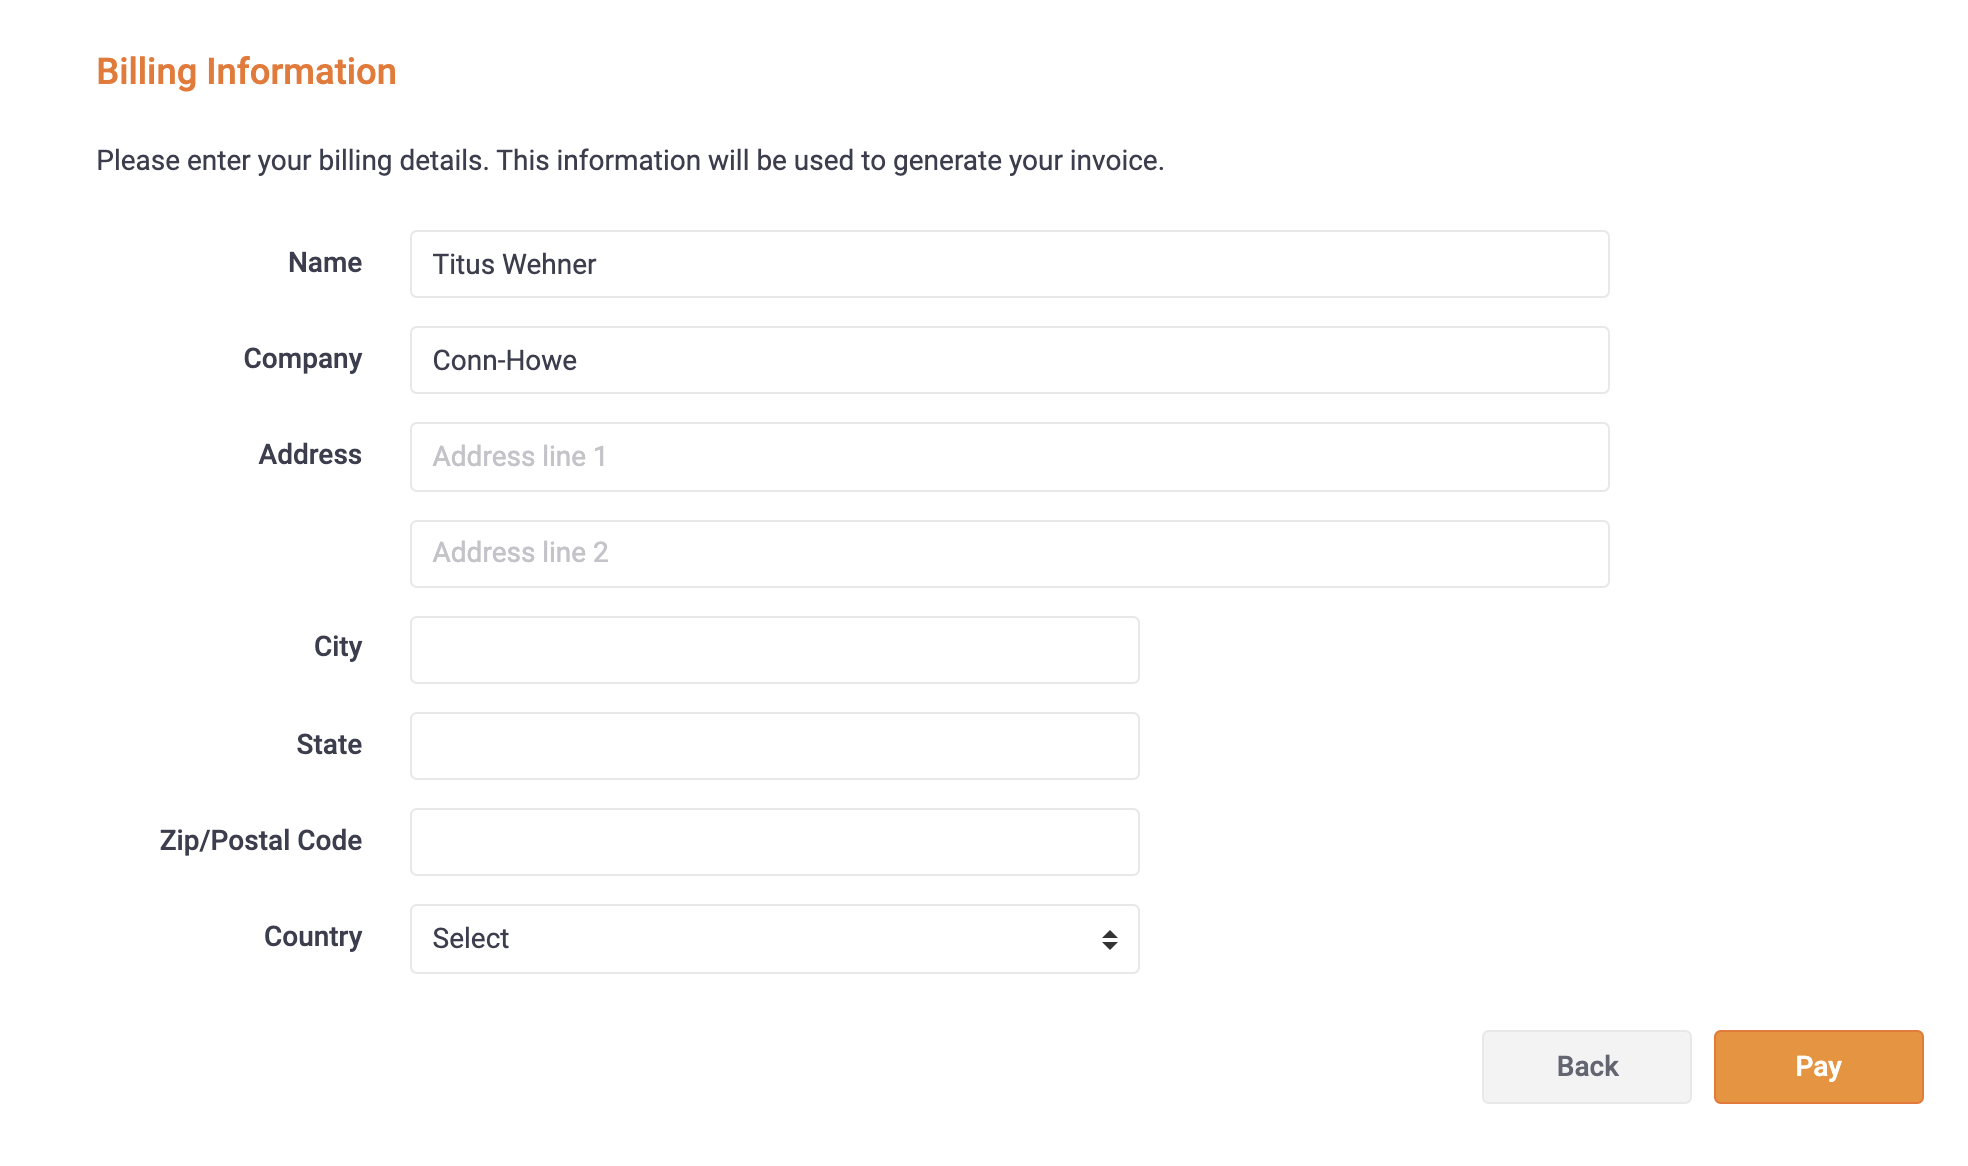
Task: Click the Company label text
Action: 303,358
